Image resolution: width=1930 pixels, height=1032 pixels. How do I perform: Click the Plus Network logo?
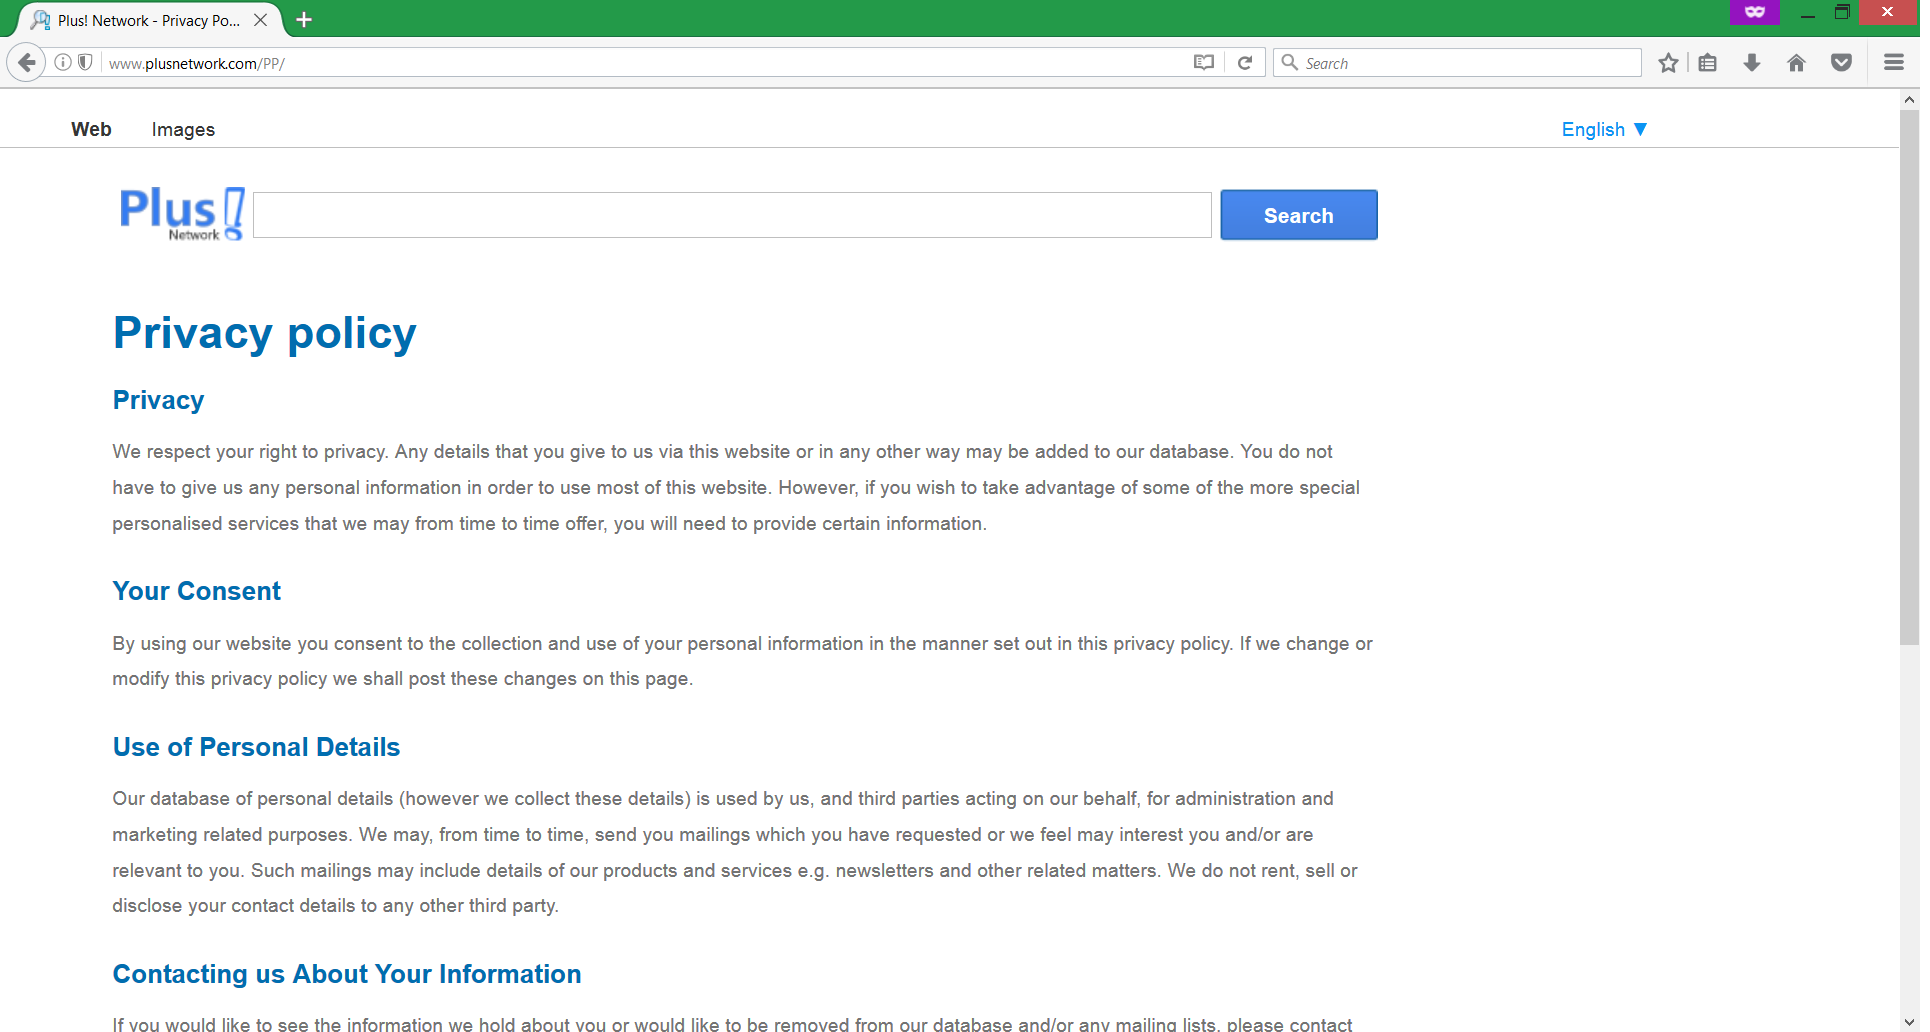181,214
